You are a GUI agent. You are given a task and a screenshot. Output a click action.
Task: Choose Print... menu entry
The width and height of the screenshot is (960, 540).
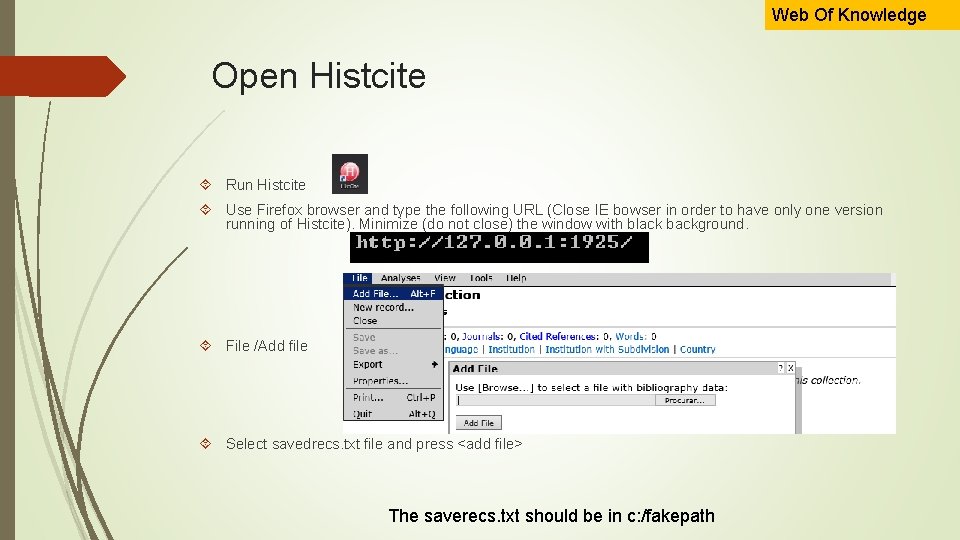click(394, 397)
